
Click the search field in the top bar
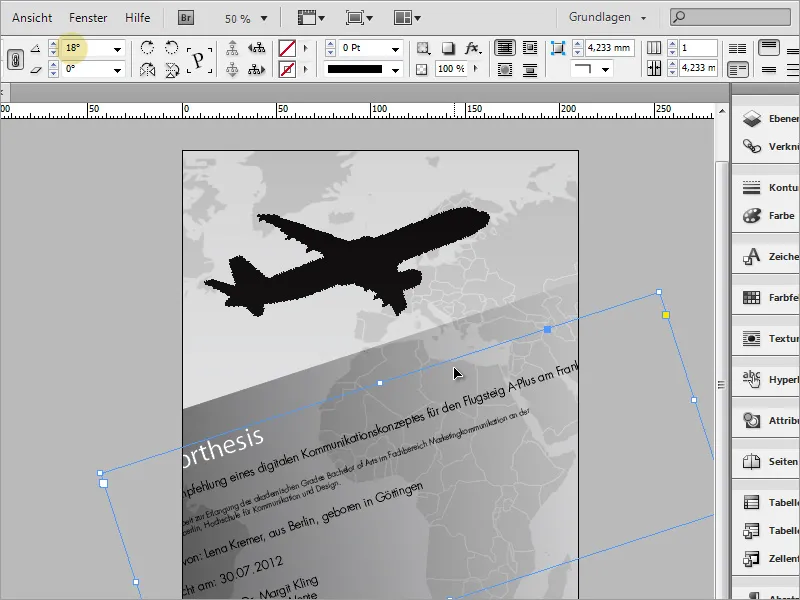coord(735,17)
